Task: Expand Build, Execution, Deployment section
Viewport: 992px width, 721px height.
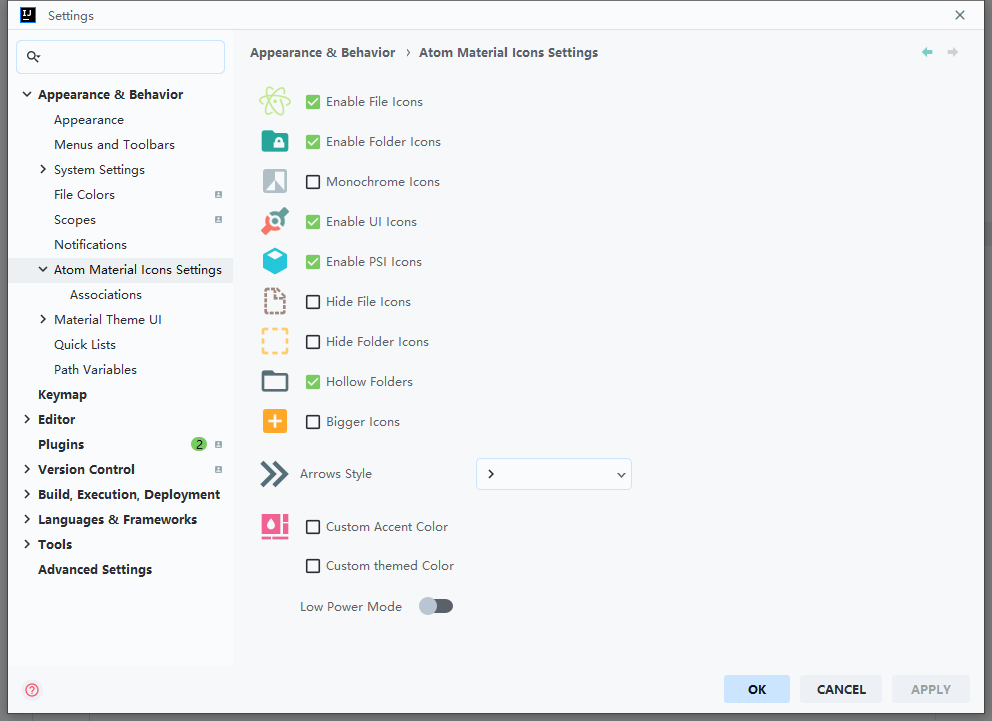Action: click(27, 495)
